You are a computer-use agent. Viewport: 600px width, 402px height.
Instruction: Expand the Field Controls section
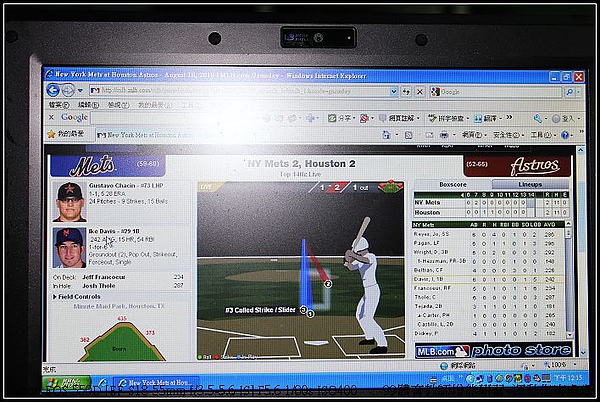tap(77, 297)
